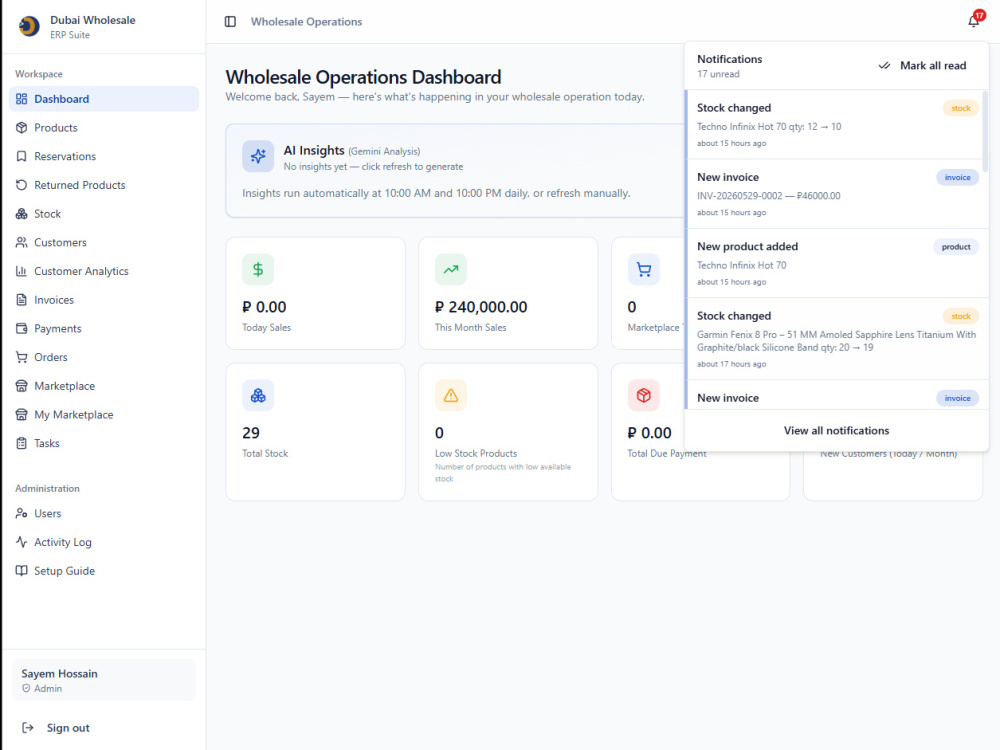Click the This Month Sales trend icon
The image size is (1000, 750).
[451, 269]
